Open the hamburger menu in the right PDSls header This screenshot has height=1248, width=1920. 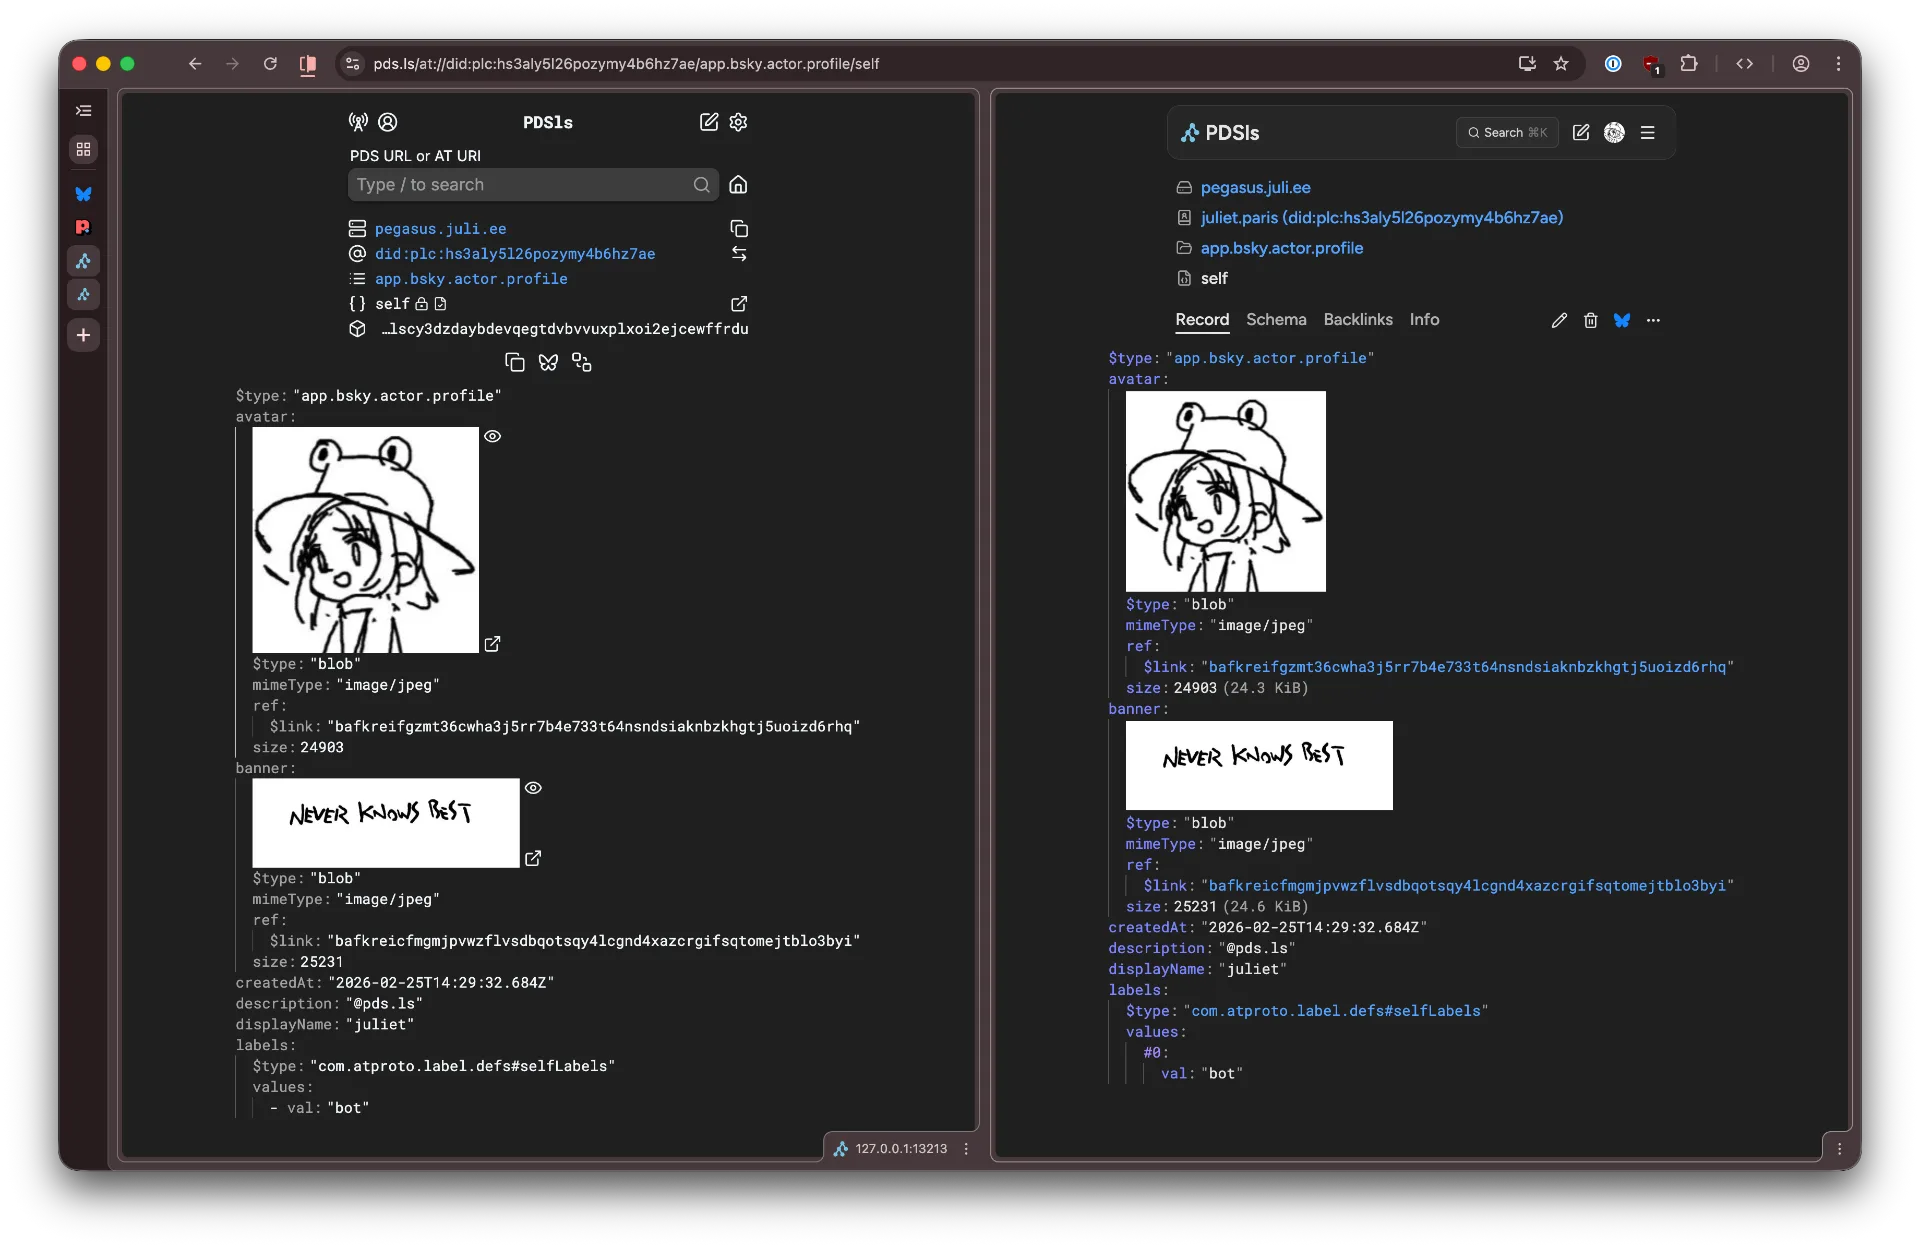tap(1648, 132)
